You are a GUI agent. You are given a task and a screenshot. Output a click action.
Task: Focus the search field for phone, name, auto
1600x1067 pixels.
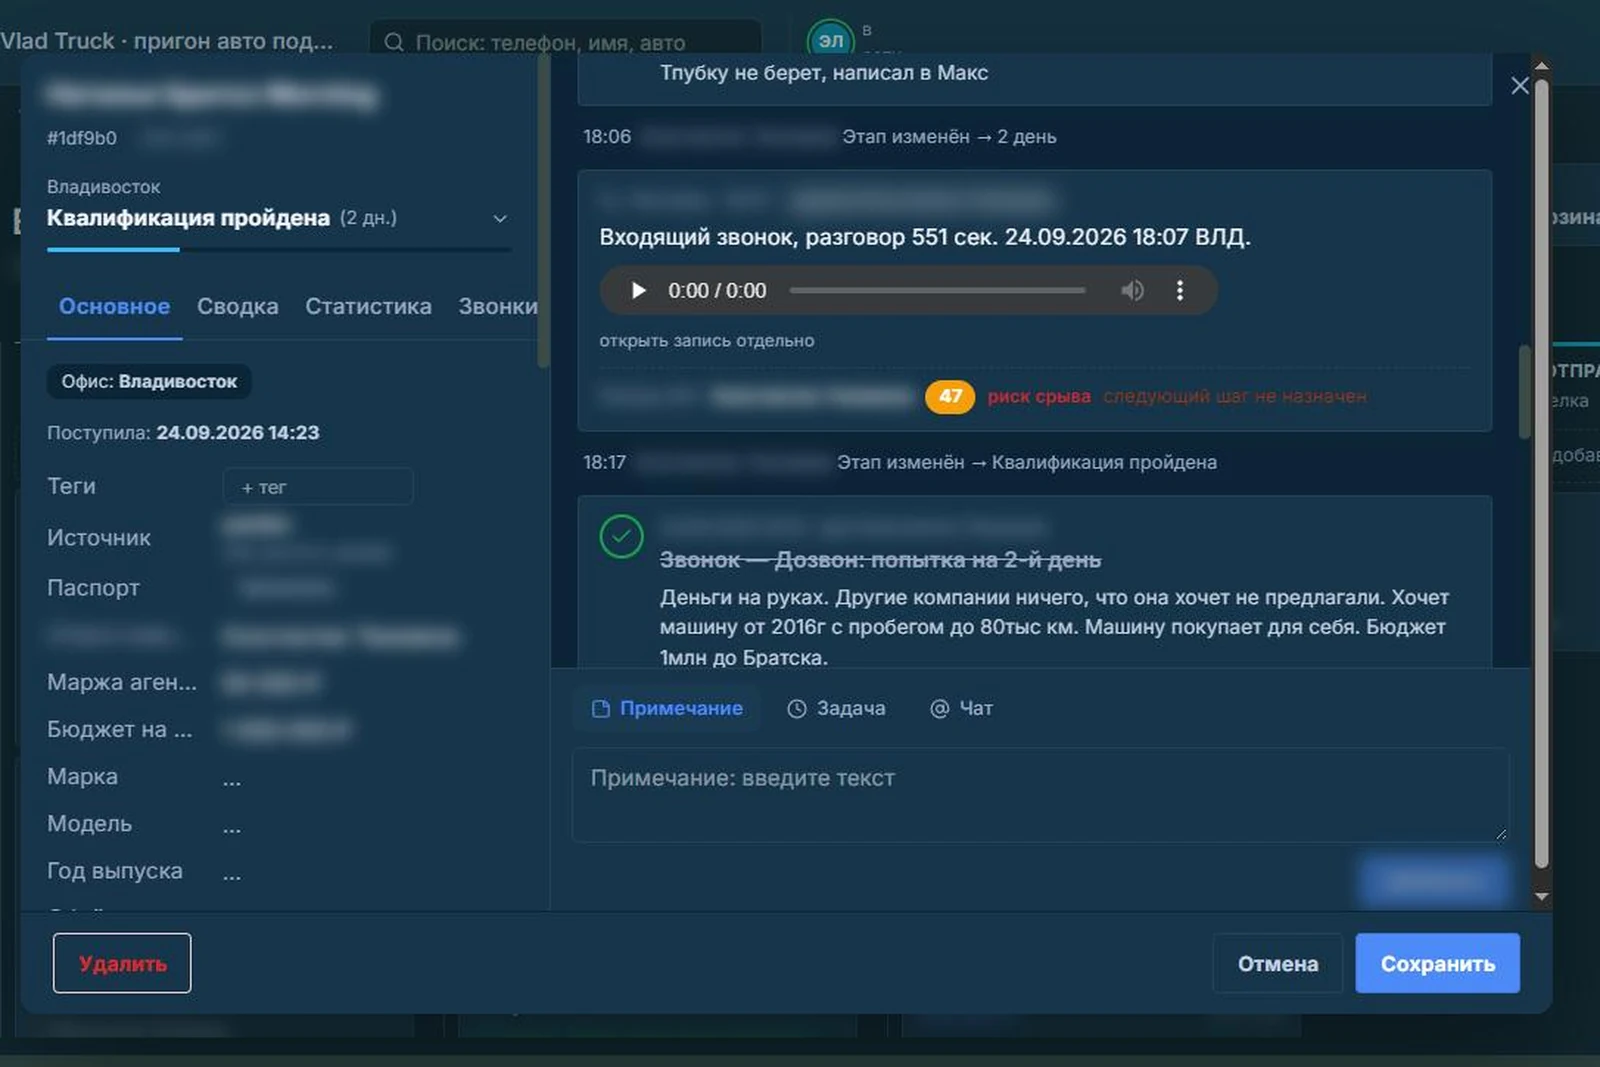click(x=565, y=42)
